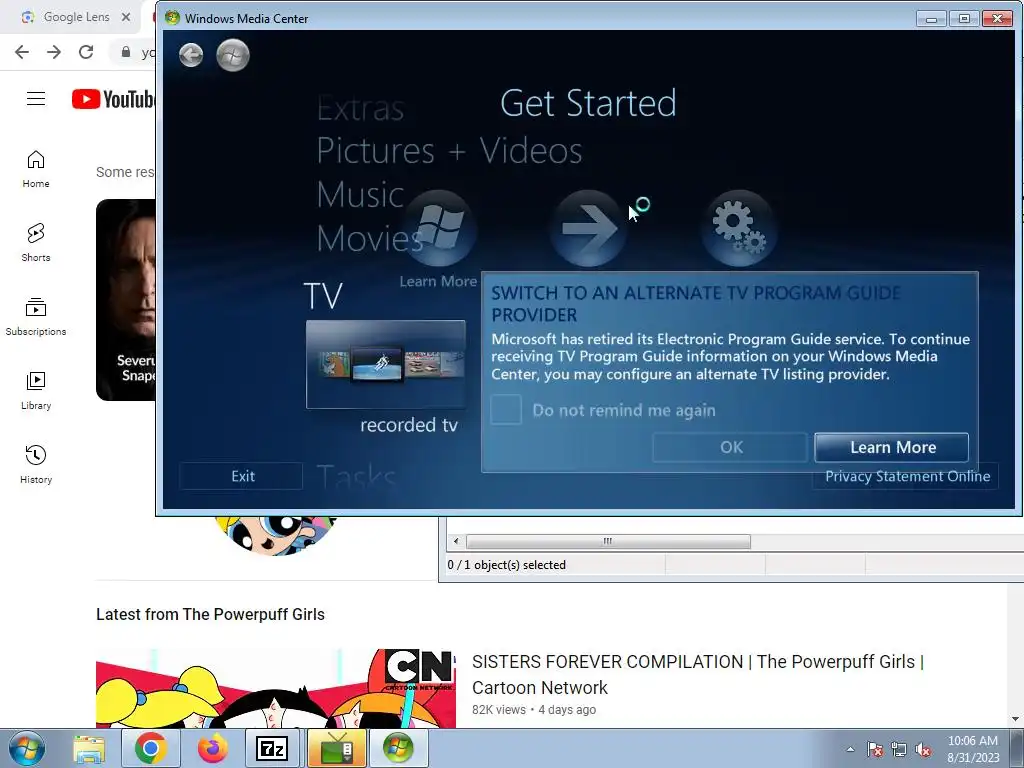Select the arrow Express setup tile
The width and height of the screenshot is (1024, 768).
coord(588,229)
